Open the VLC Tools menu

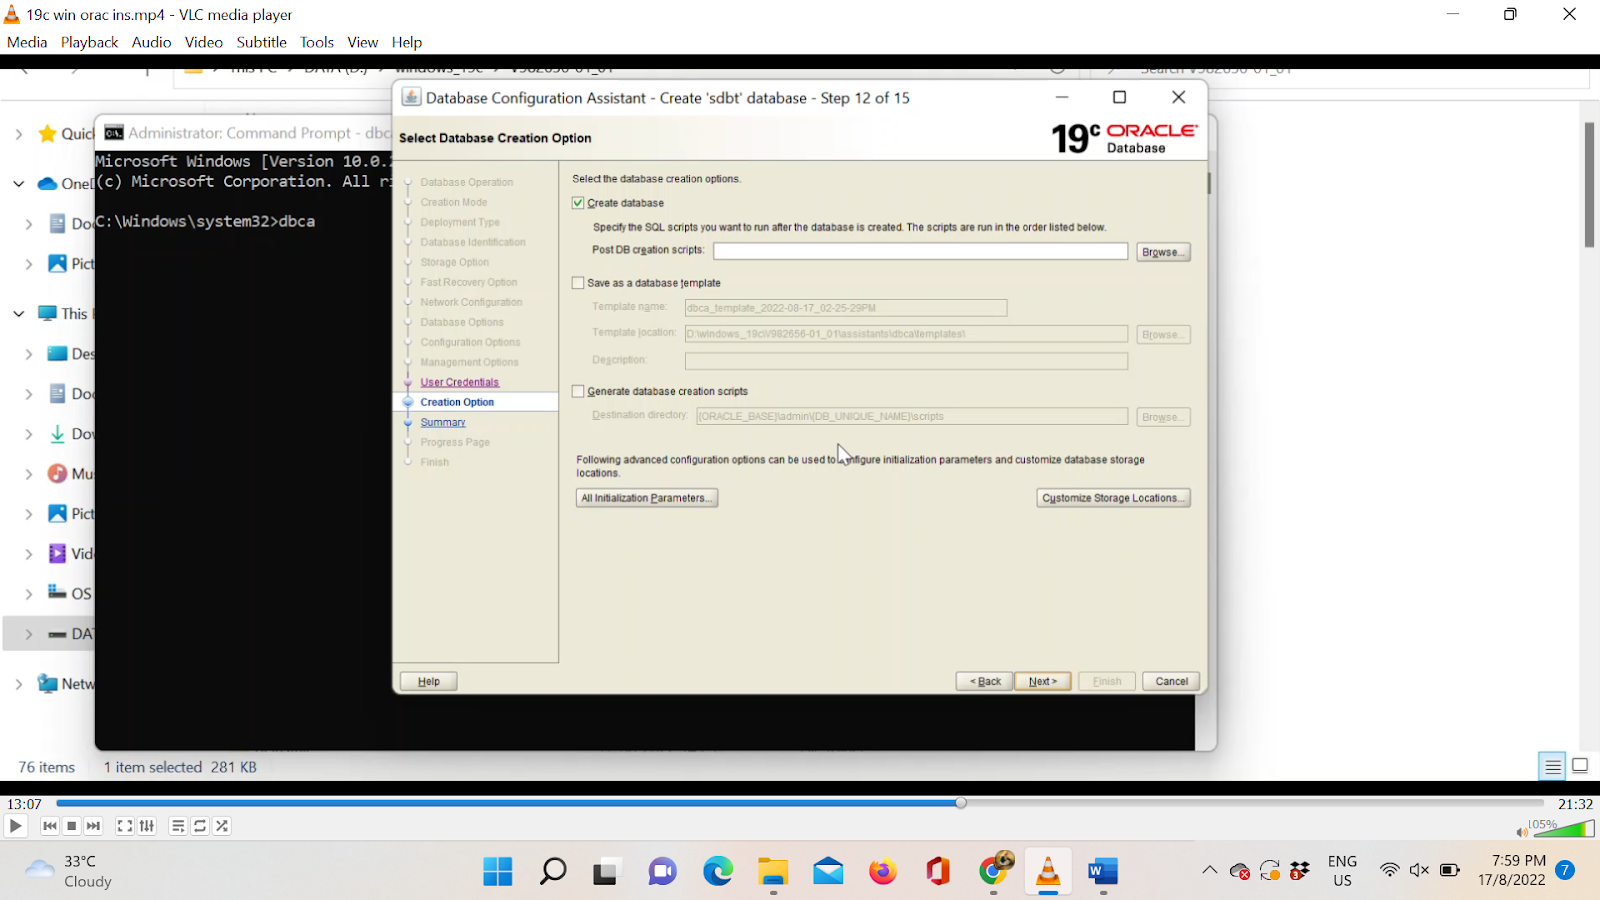click(317, 42)
